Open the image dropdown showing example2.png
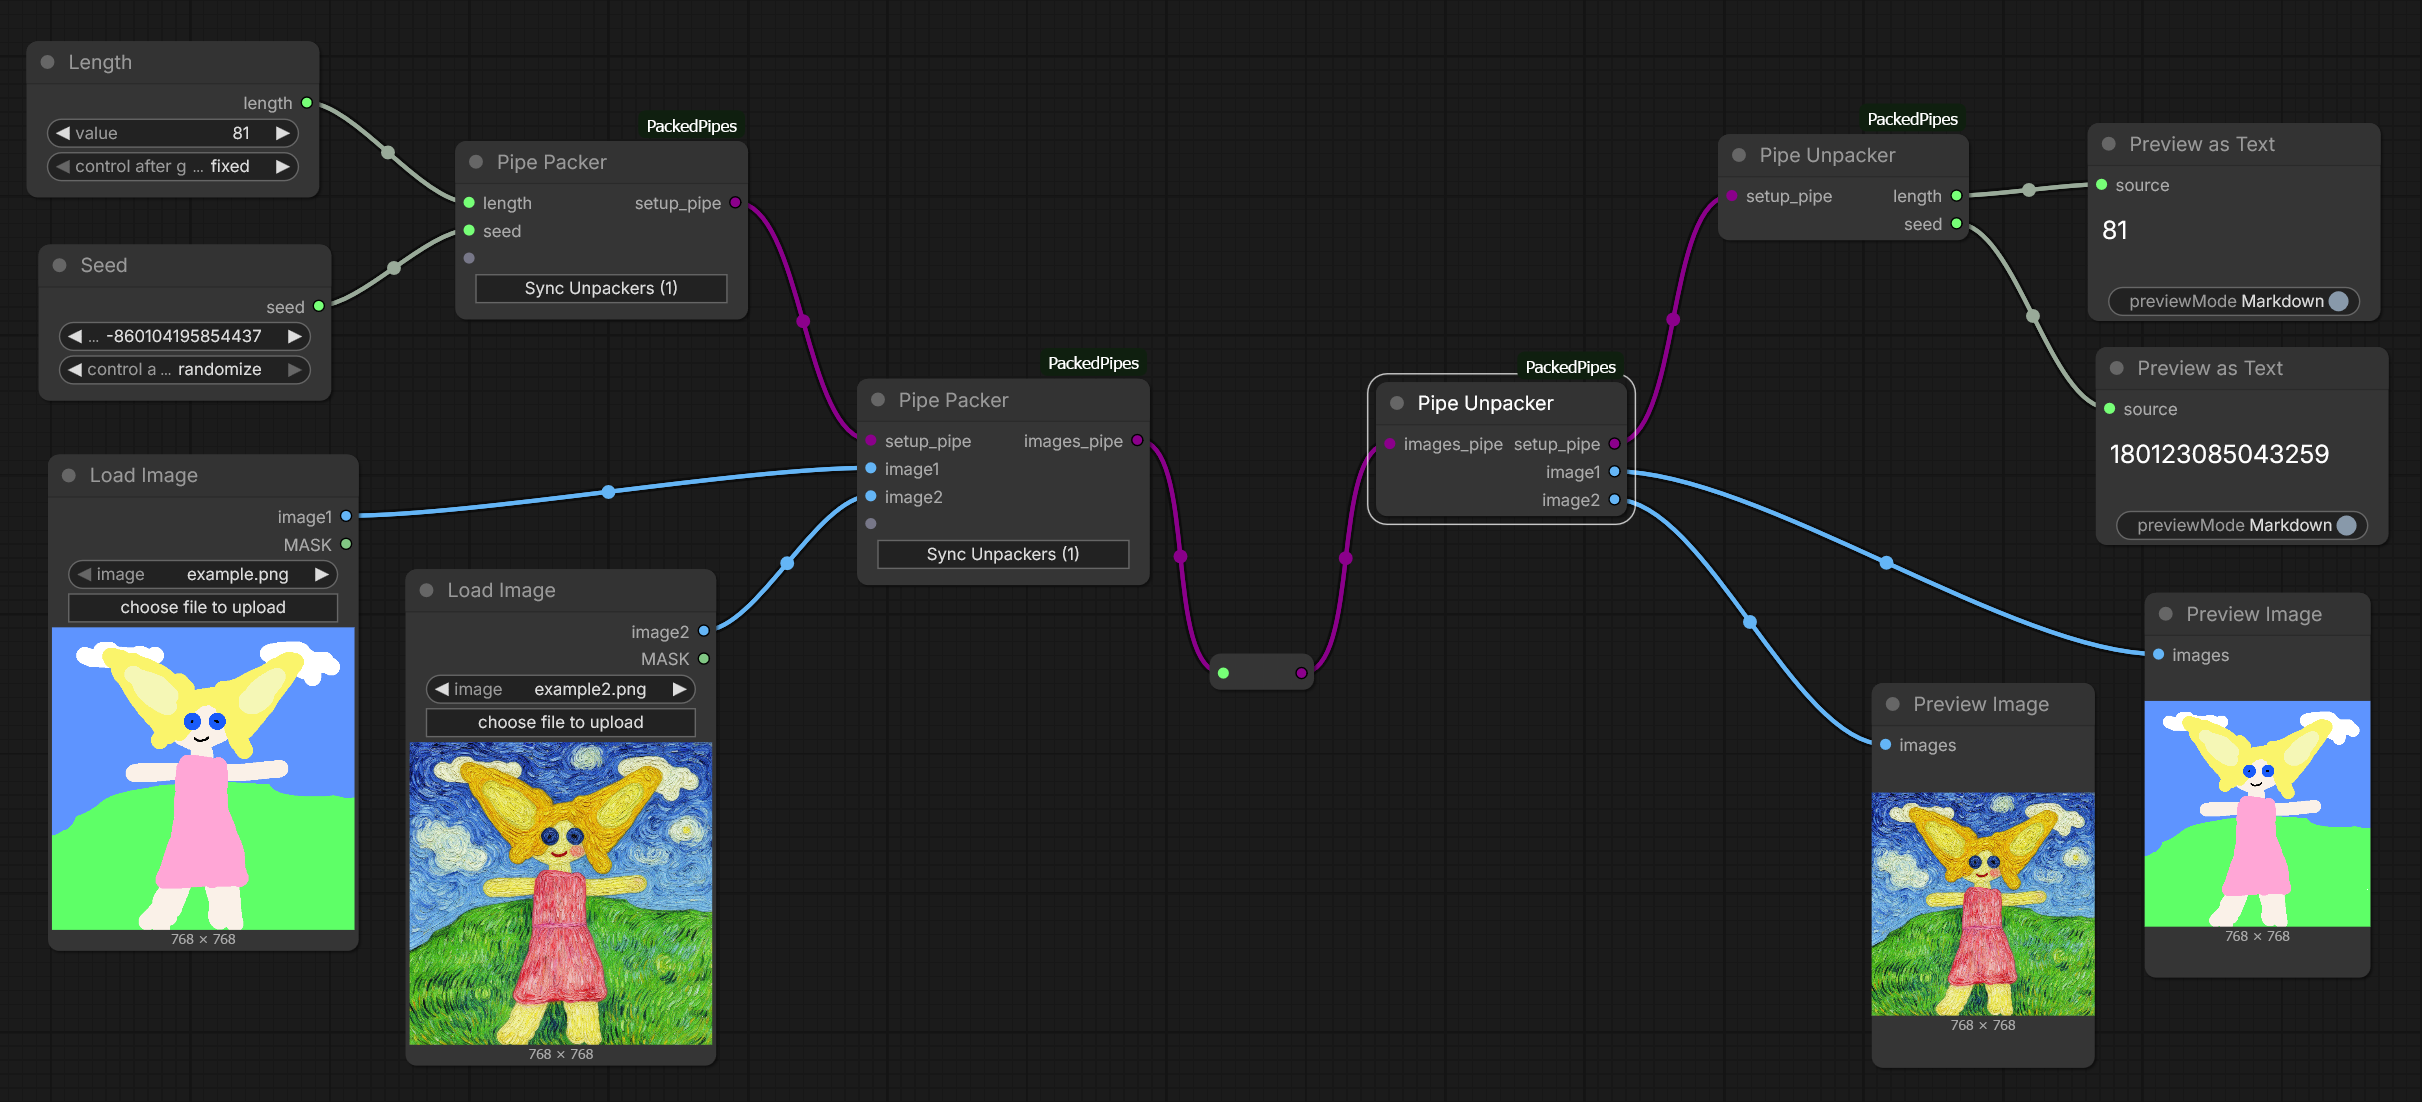Image resolution: width=2422 pixels, height=1102 pixels. [561, 689]
